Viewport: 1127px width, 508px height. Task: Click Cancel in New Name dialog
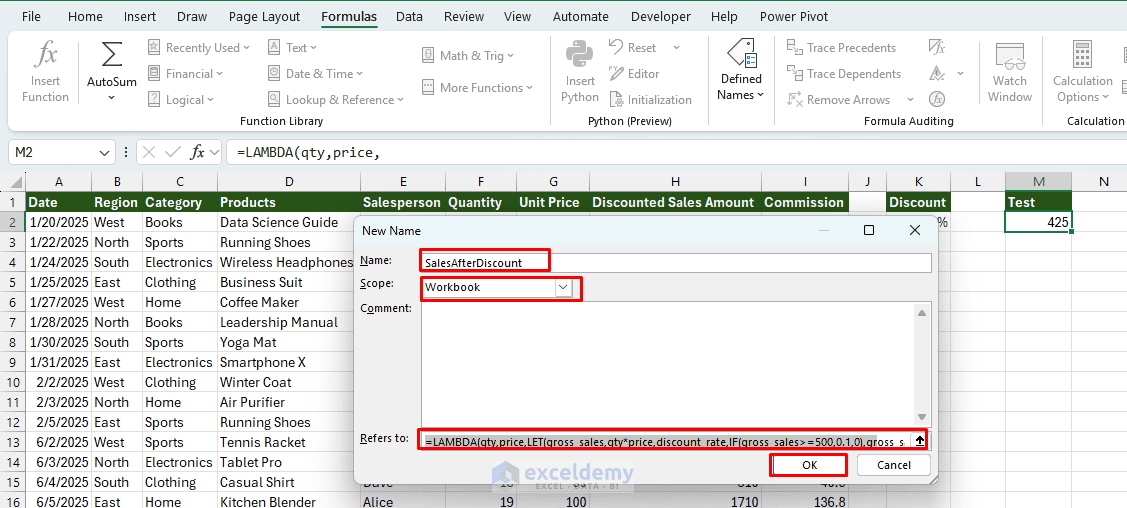click(894, 465)
